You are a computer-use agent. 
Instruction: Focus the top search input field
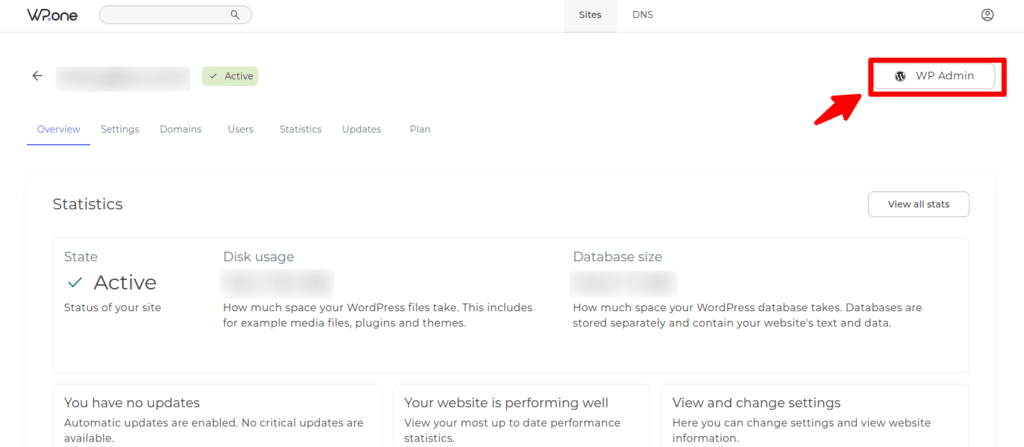click(x=165, y=15)
